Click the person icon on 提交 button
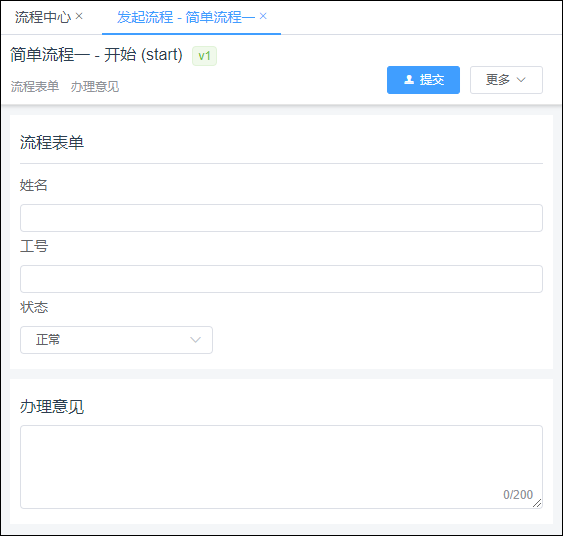The height and width of the screenshot is (536, 563). pyautogui.click(x=409, y=80)
